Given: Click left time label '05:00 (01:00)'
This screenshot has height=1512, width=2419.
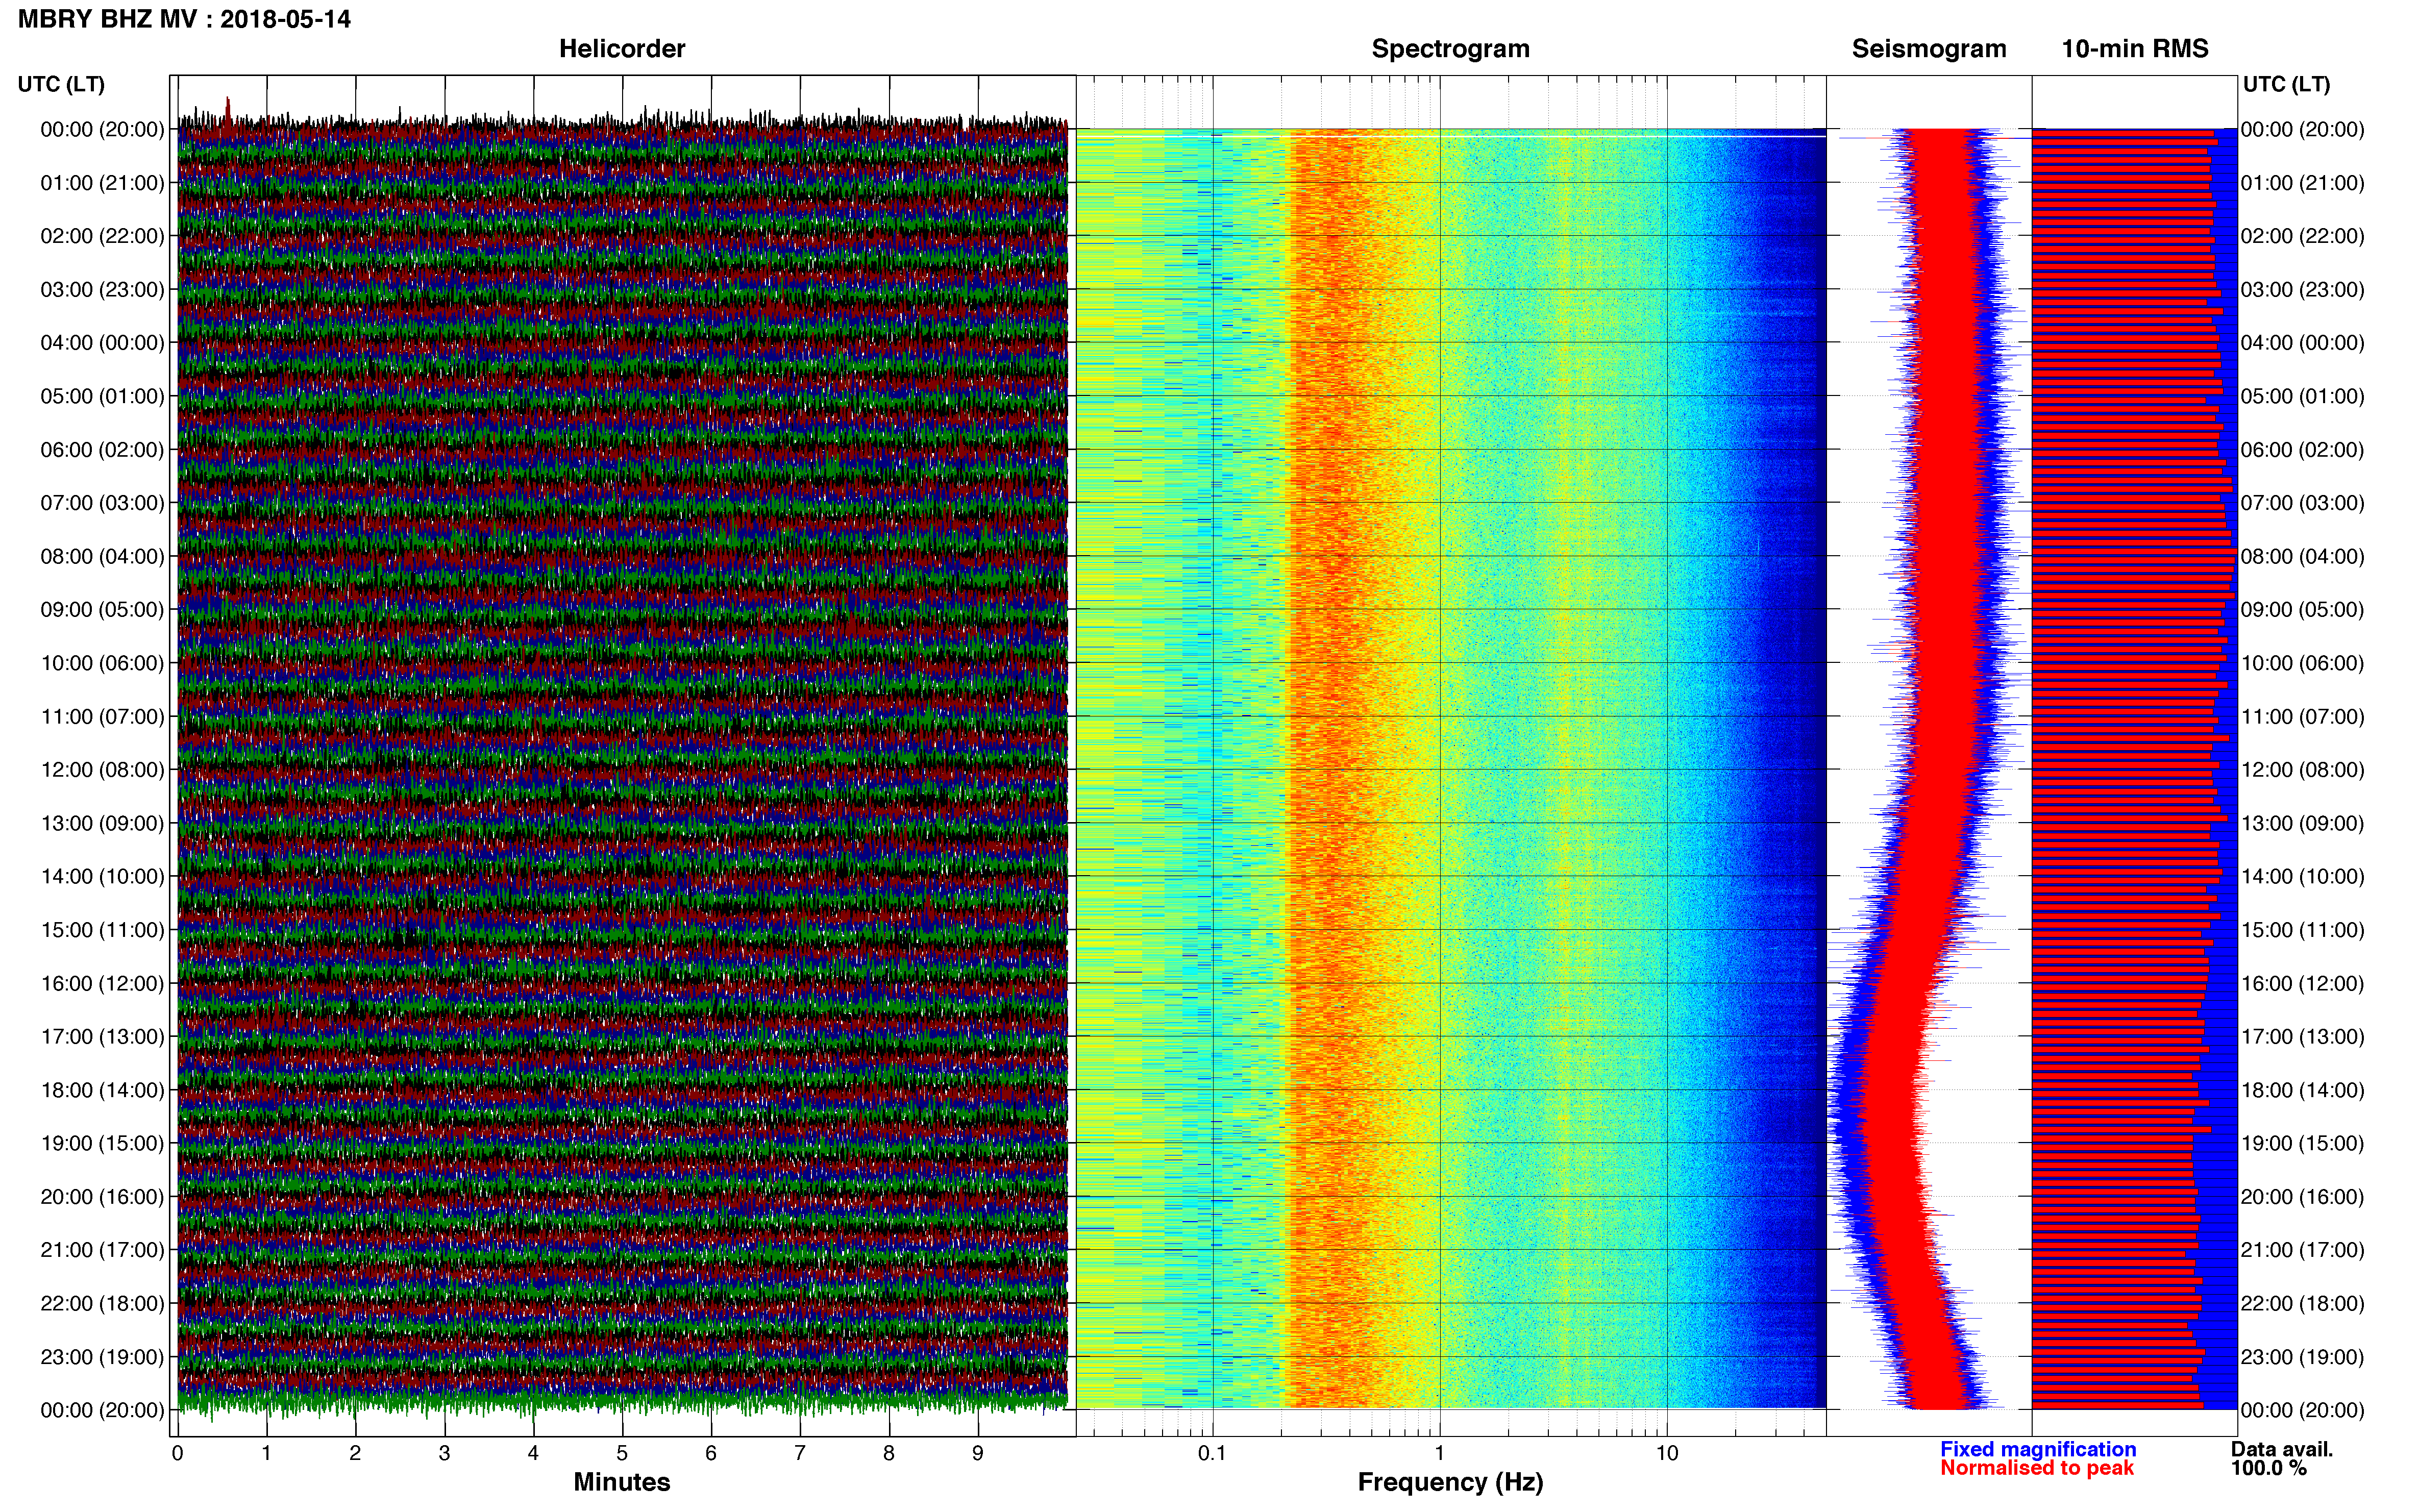Looking at the screenshot, I should pyautogui.click(x=102, y=396).
